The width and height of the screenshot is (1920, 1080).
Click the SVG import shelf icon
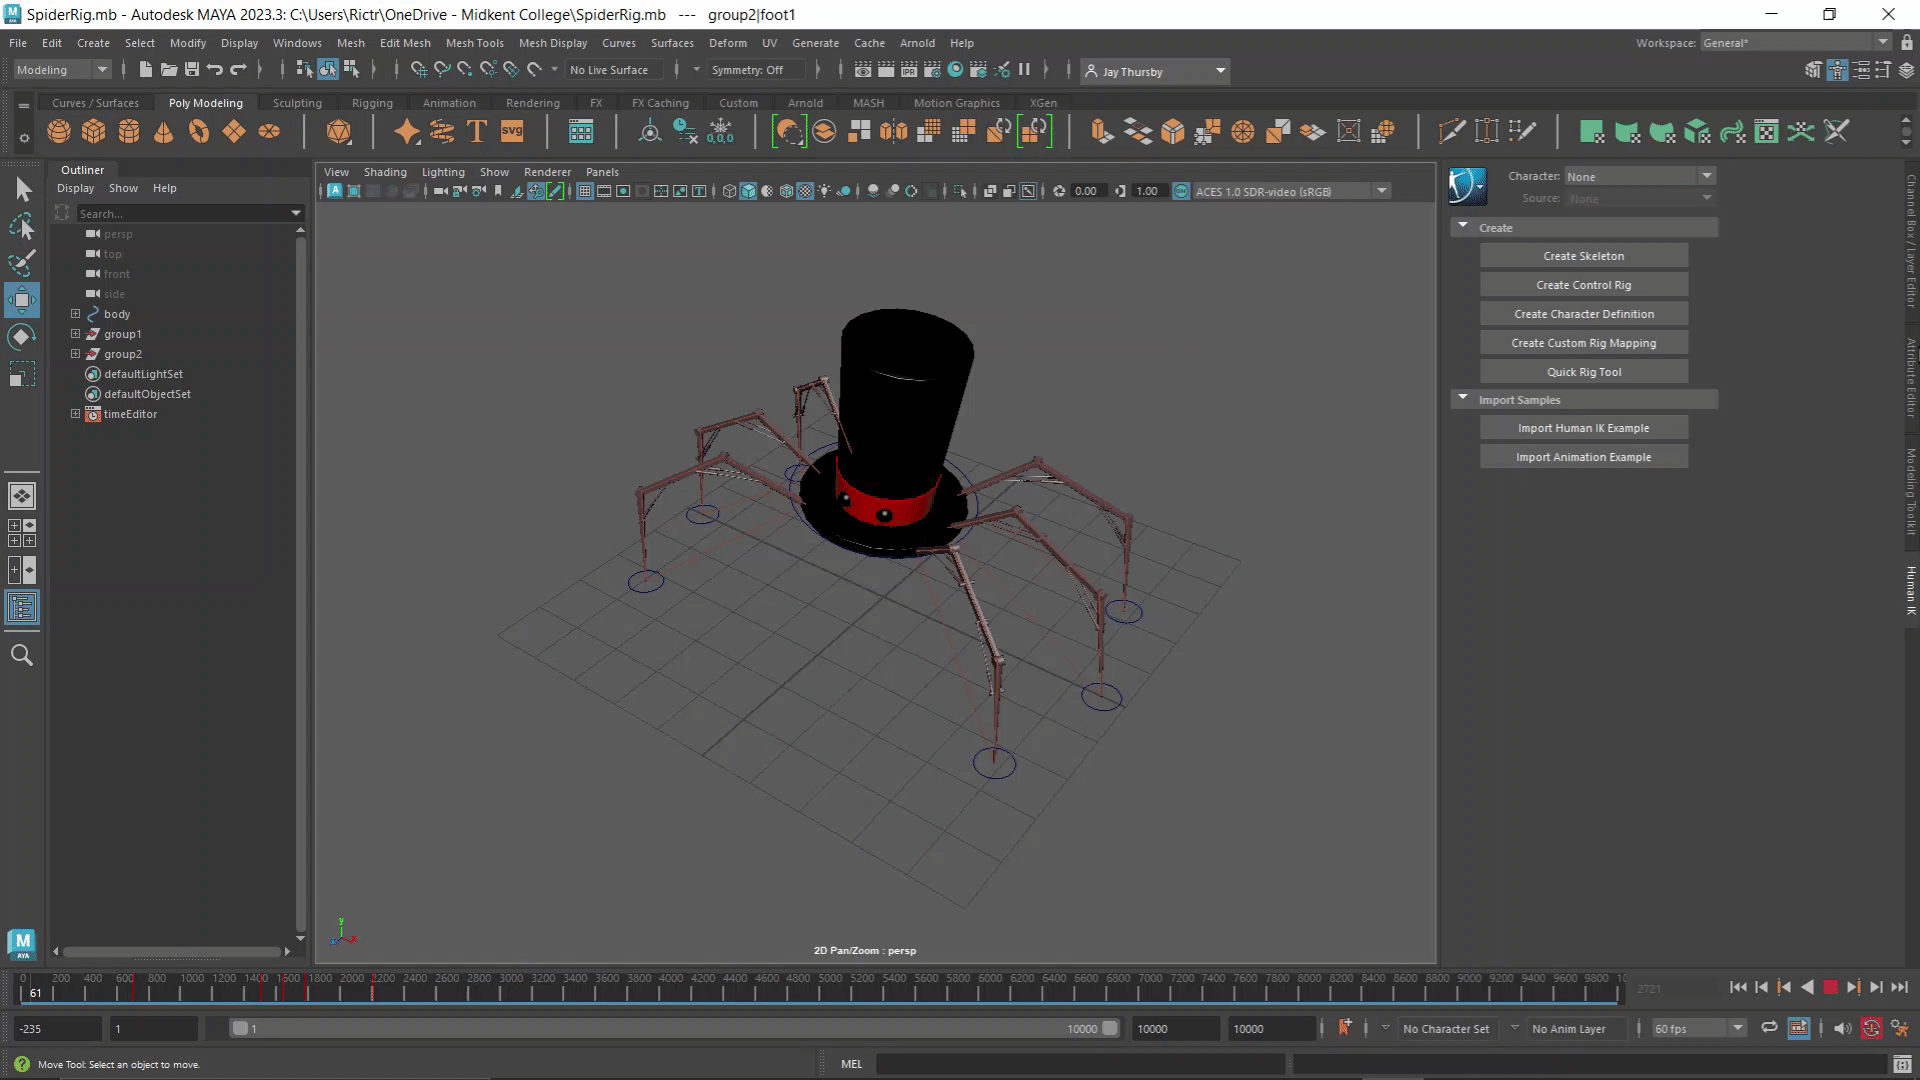click(x=512, y=131)
